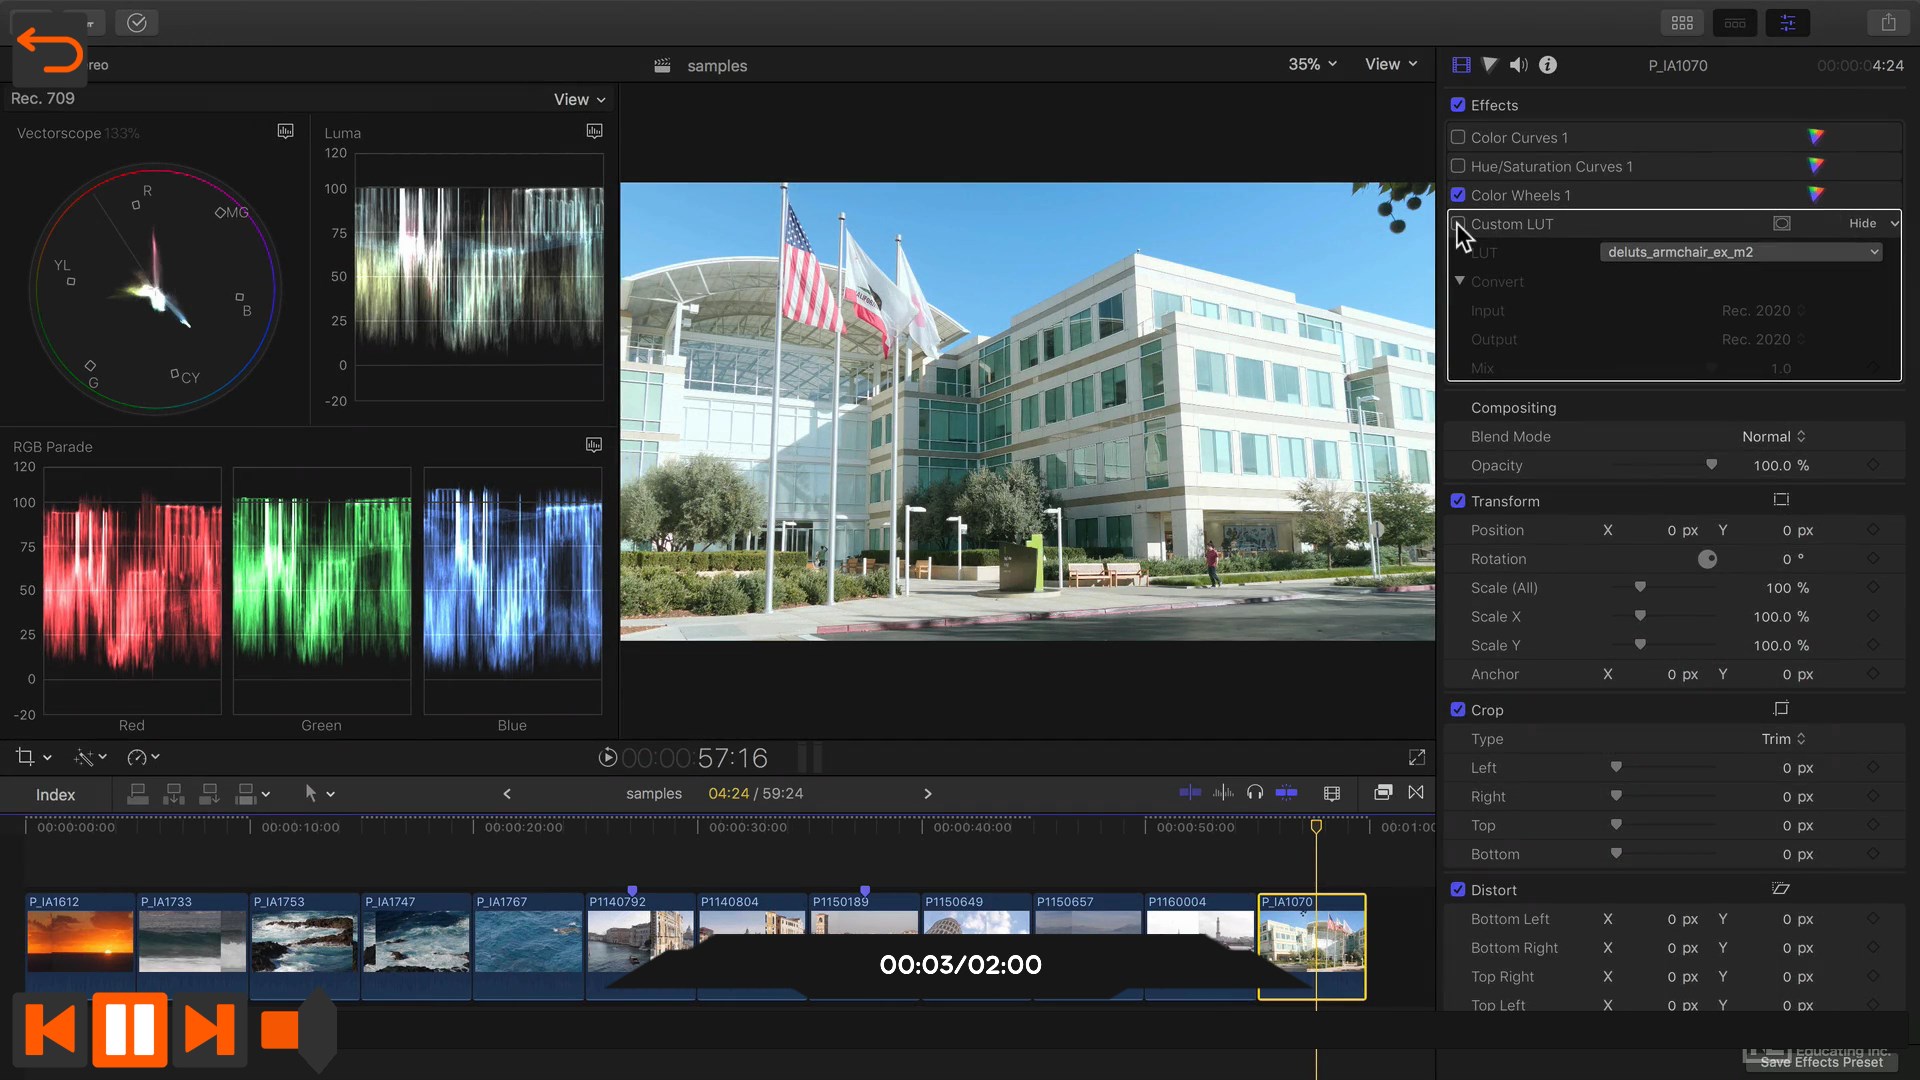
Task: Enable the Color Curves 1 checkbox
Action: (x=1458, y=137)
